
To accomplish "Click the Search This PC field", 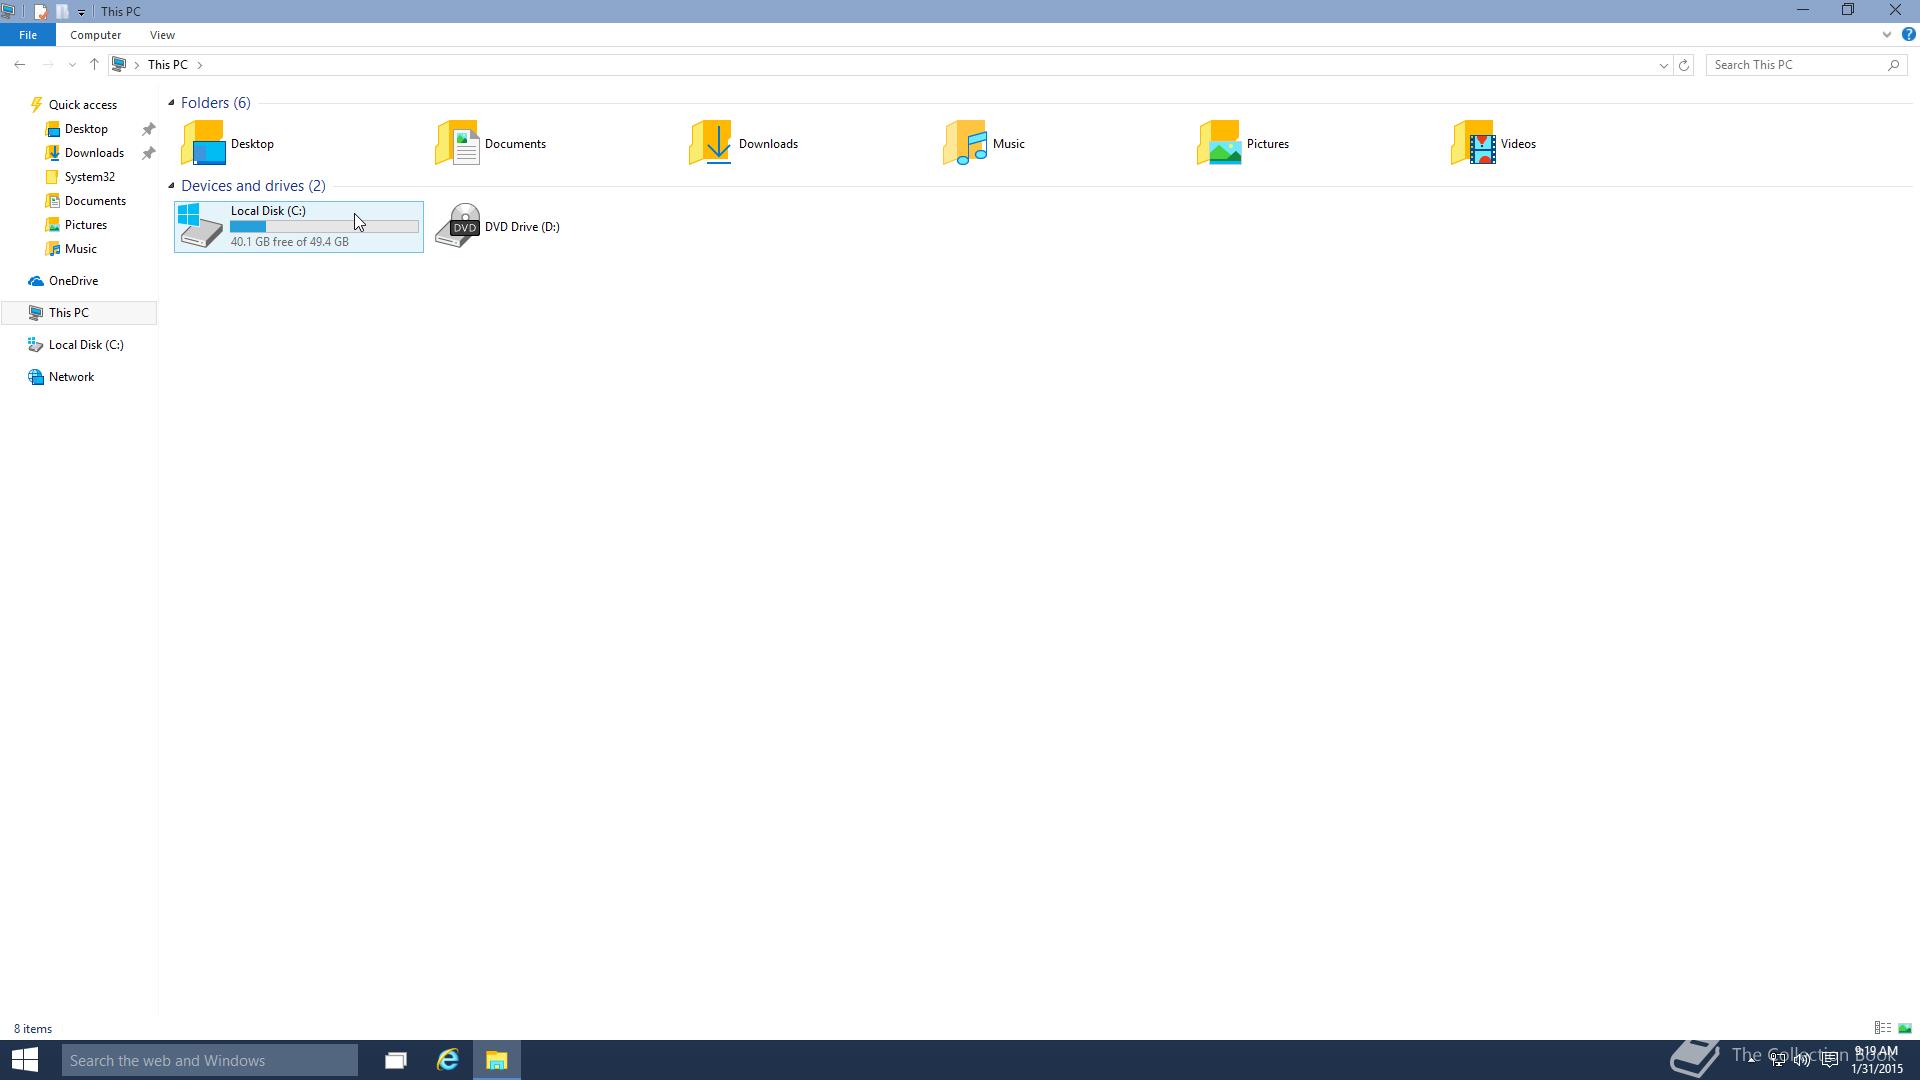I will pyautogui.click(x=1797, y=65).
